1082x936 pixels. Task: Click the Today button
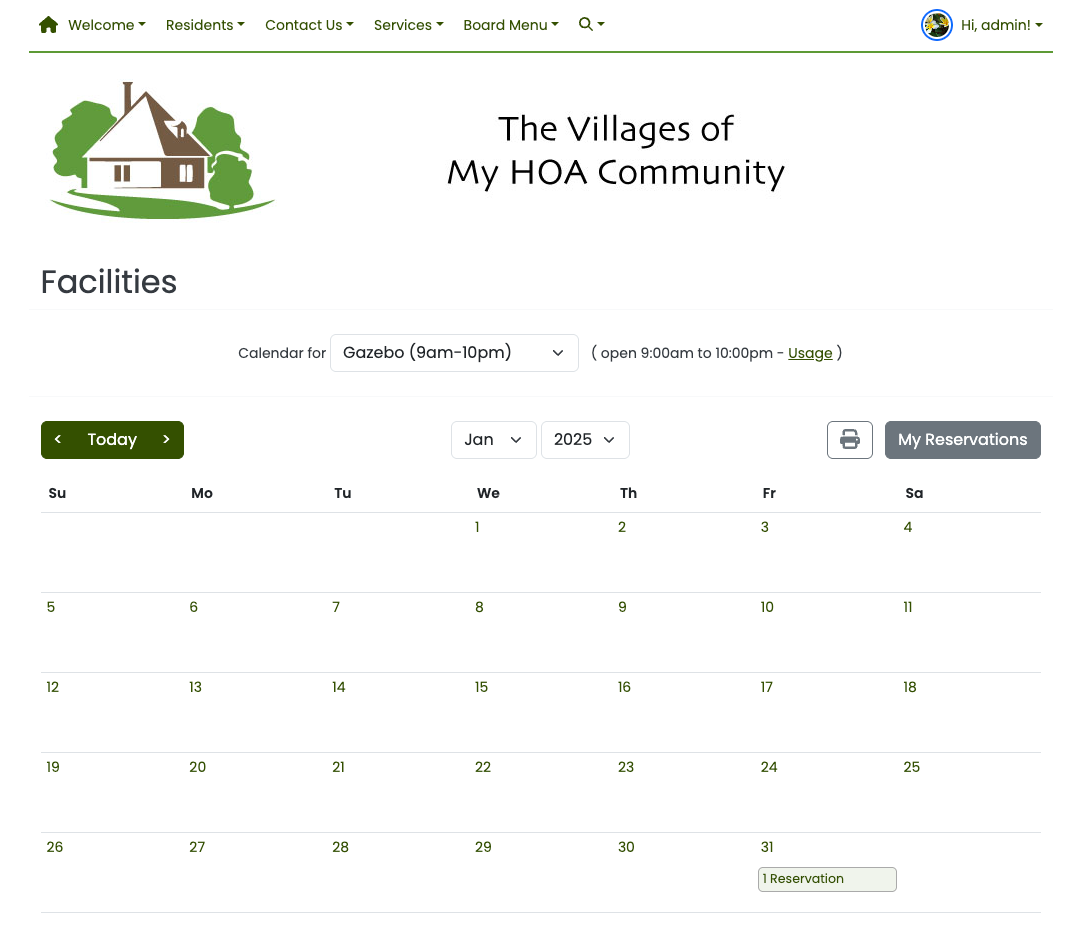pos(112,439)
